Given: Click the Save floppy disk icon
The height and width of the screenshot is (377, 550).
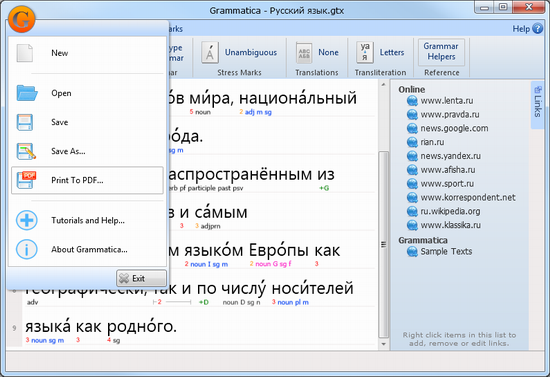Looking at the screenshot, I should (x=25, y=122).
